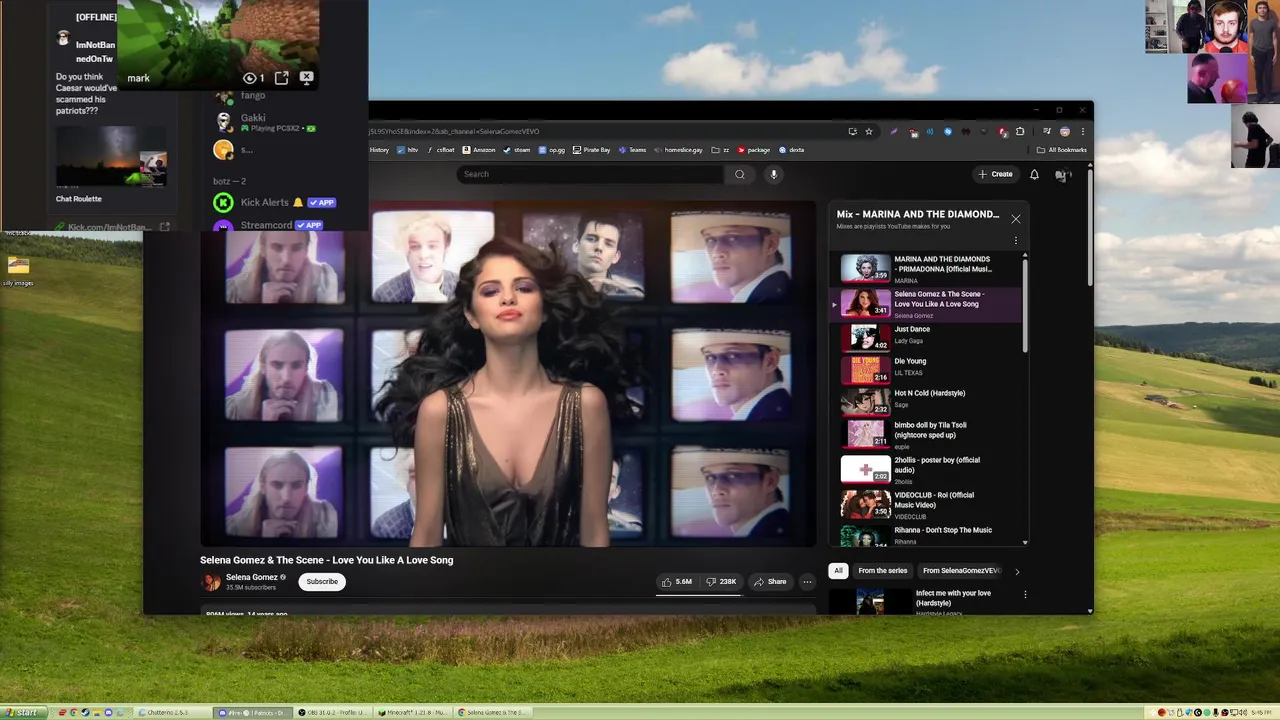Open the homeslice.gay bookmark
The height and width of the screenshot is (720, 1280).
(x=679, y=150)
